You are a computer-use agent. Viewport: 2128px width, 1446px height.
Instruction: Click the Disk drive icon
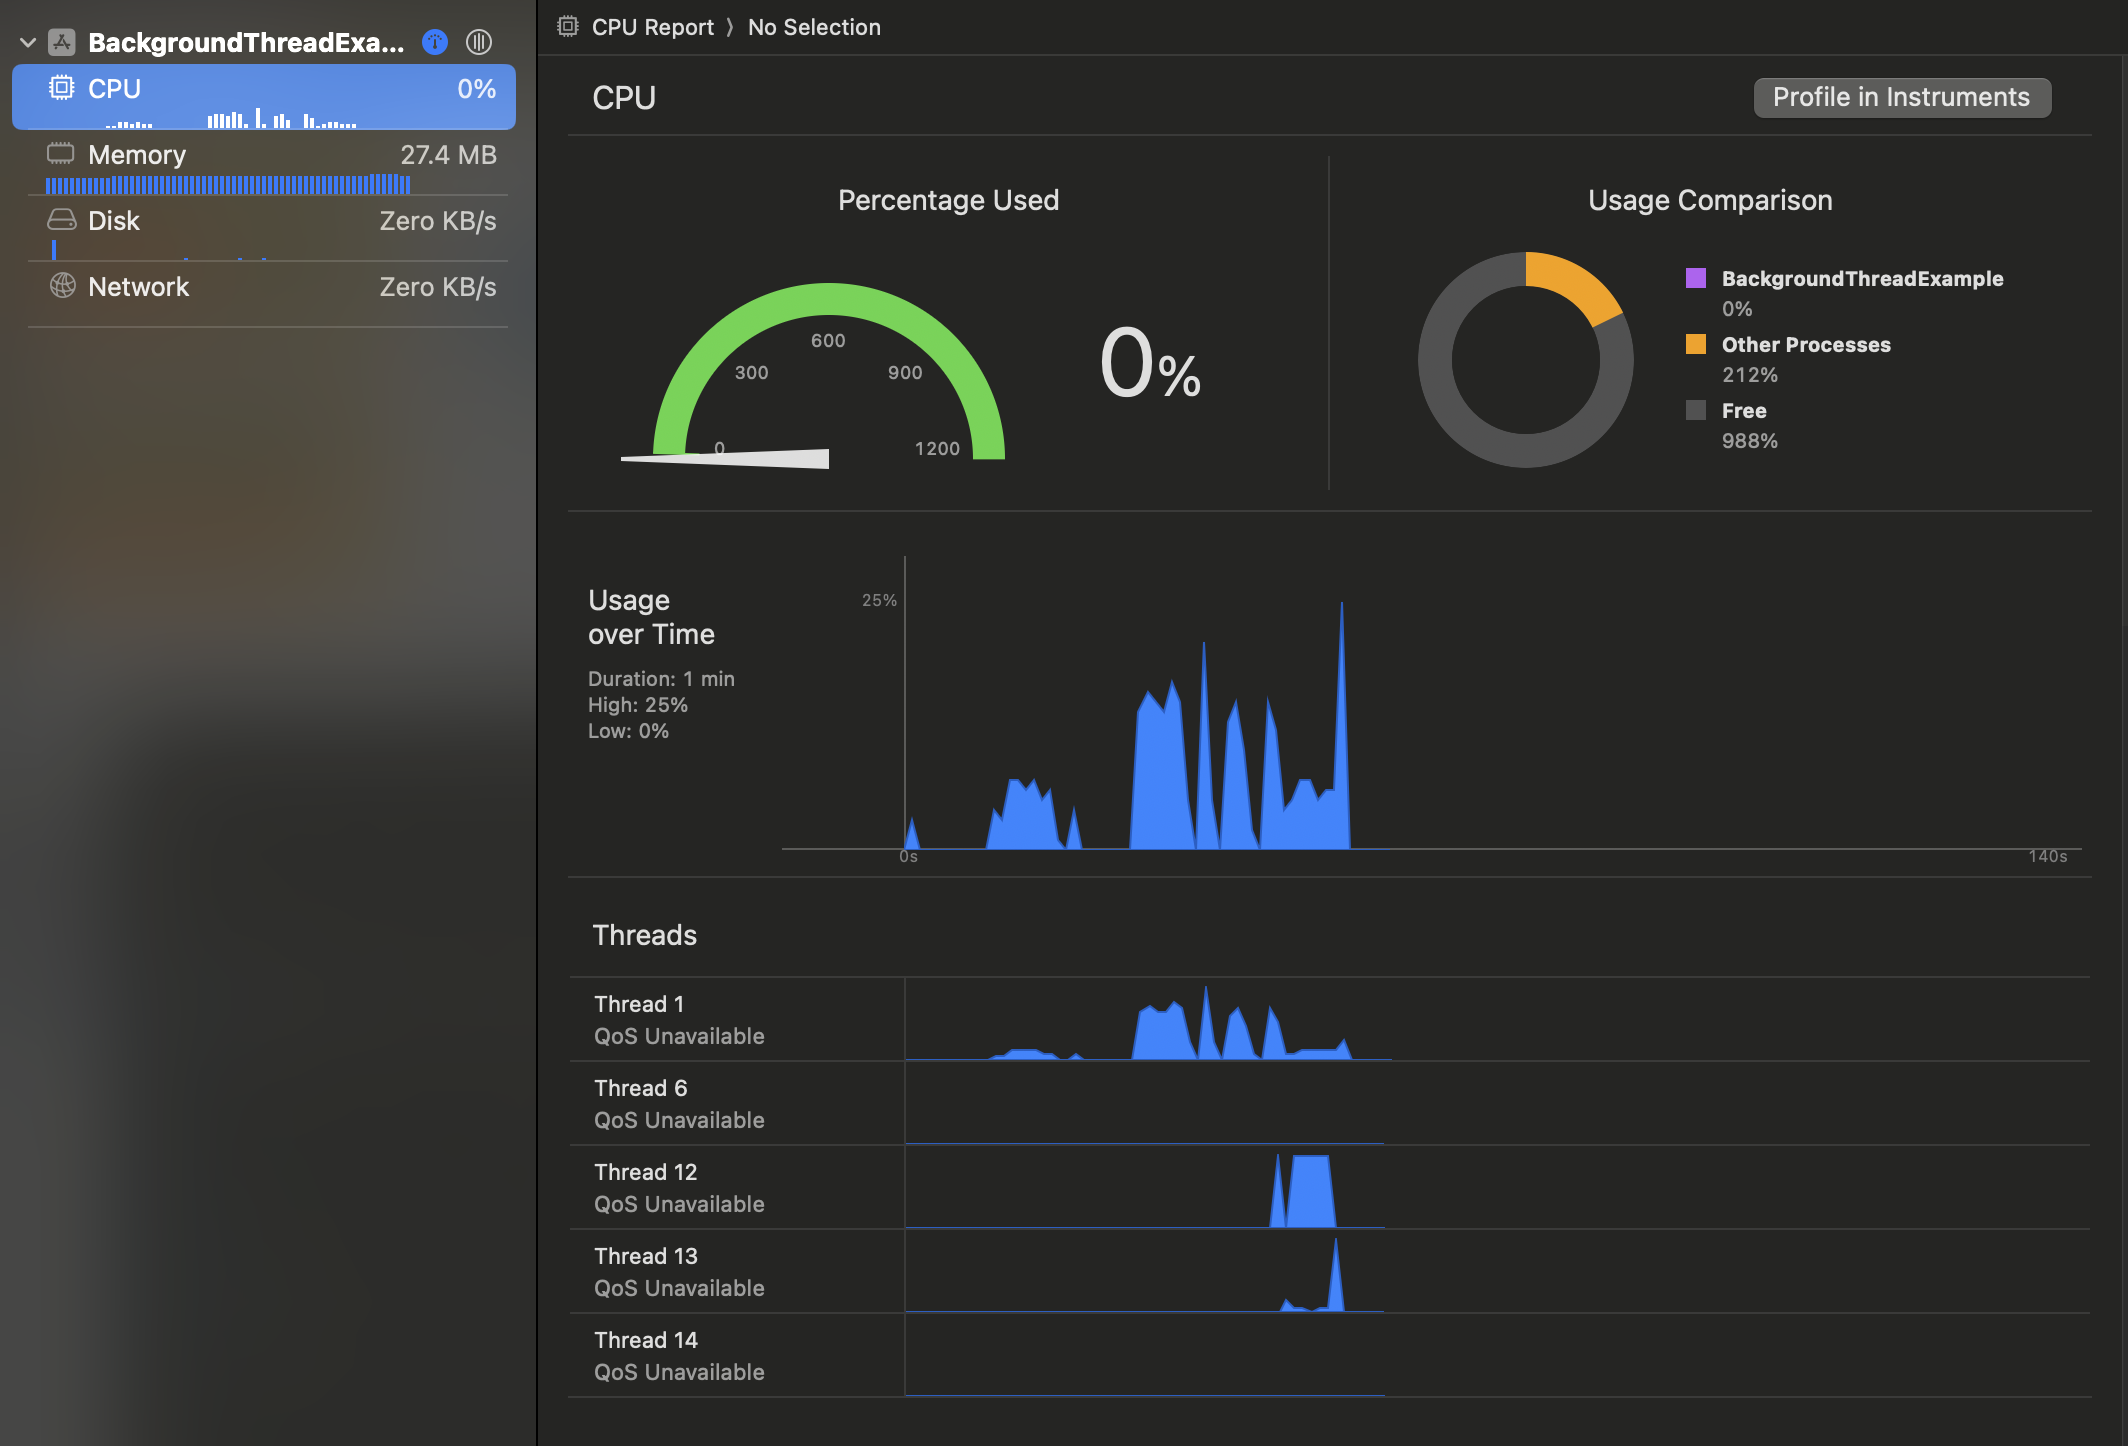(62, 220)
